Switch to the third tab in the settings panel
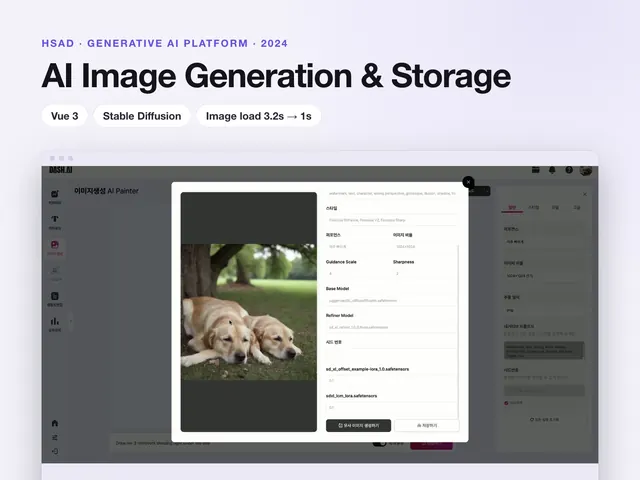640x480 pixels. tap(555, 207)
